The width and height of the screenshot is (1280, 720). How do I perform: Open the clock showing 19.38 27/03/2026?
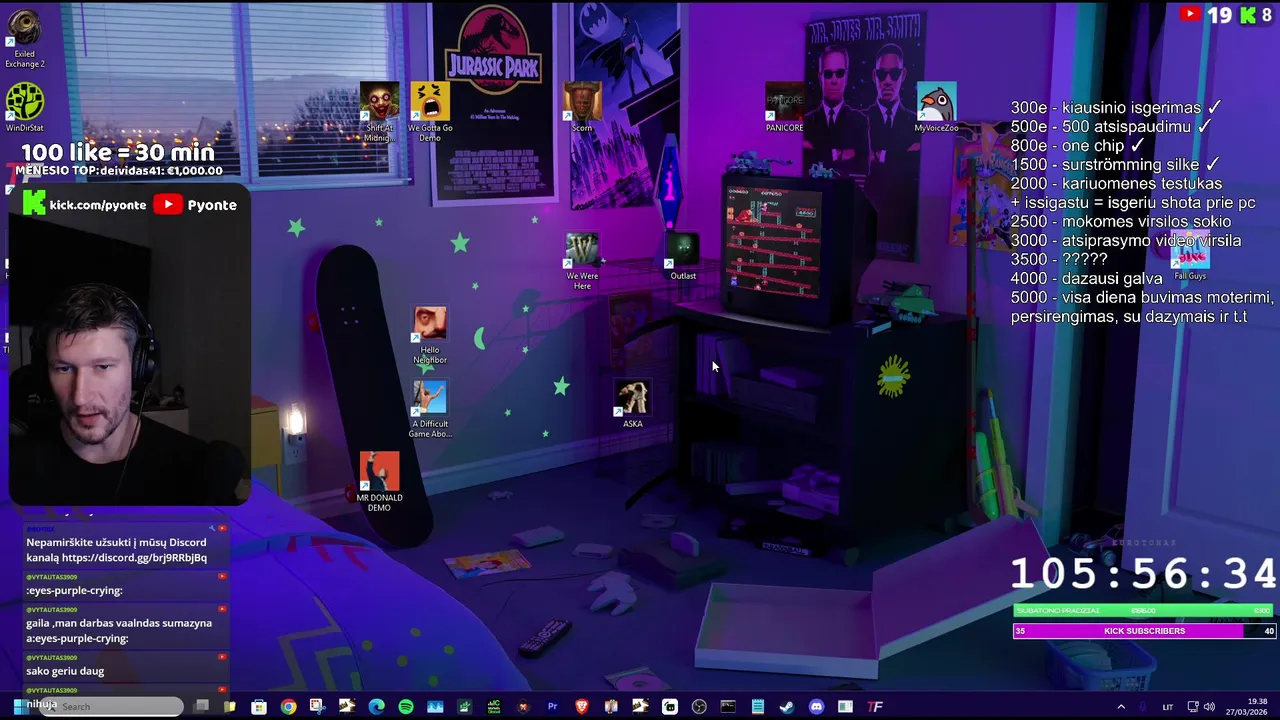(1246, 706)
